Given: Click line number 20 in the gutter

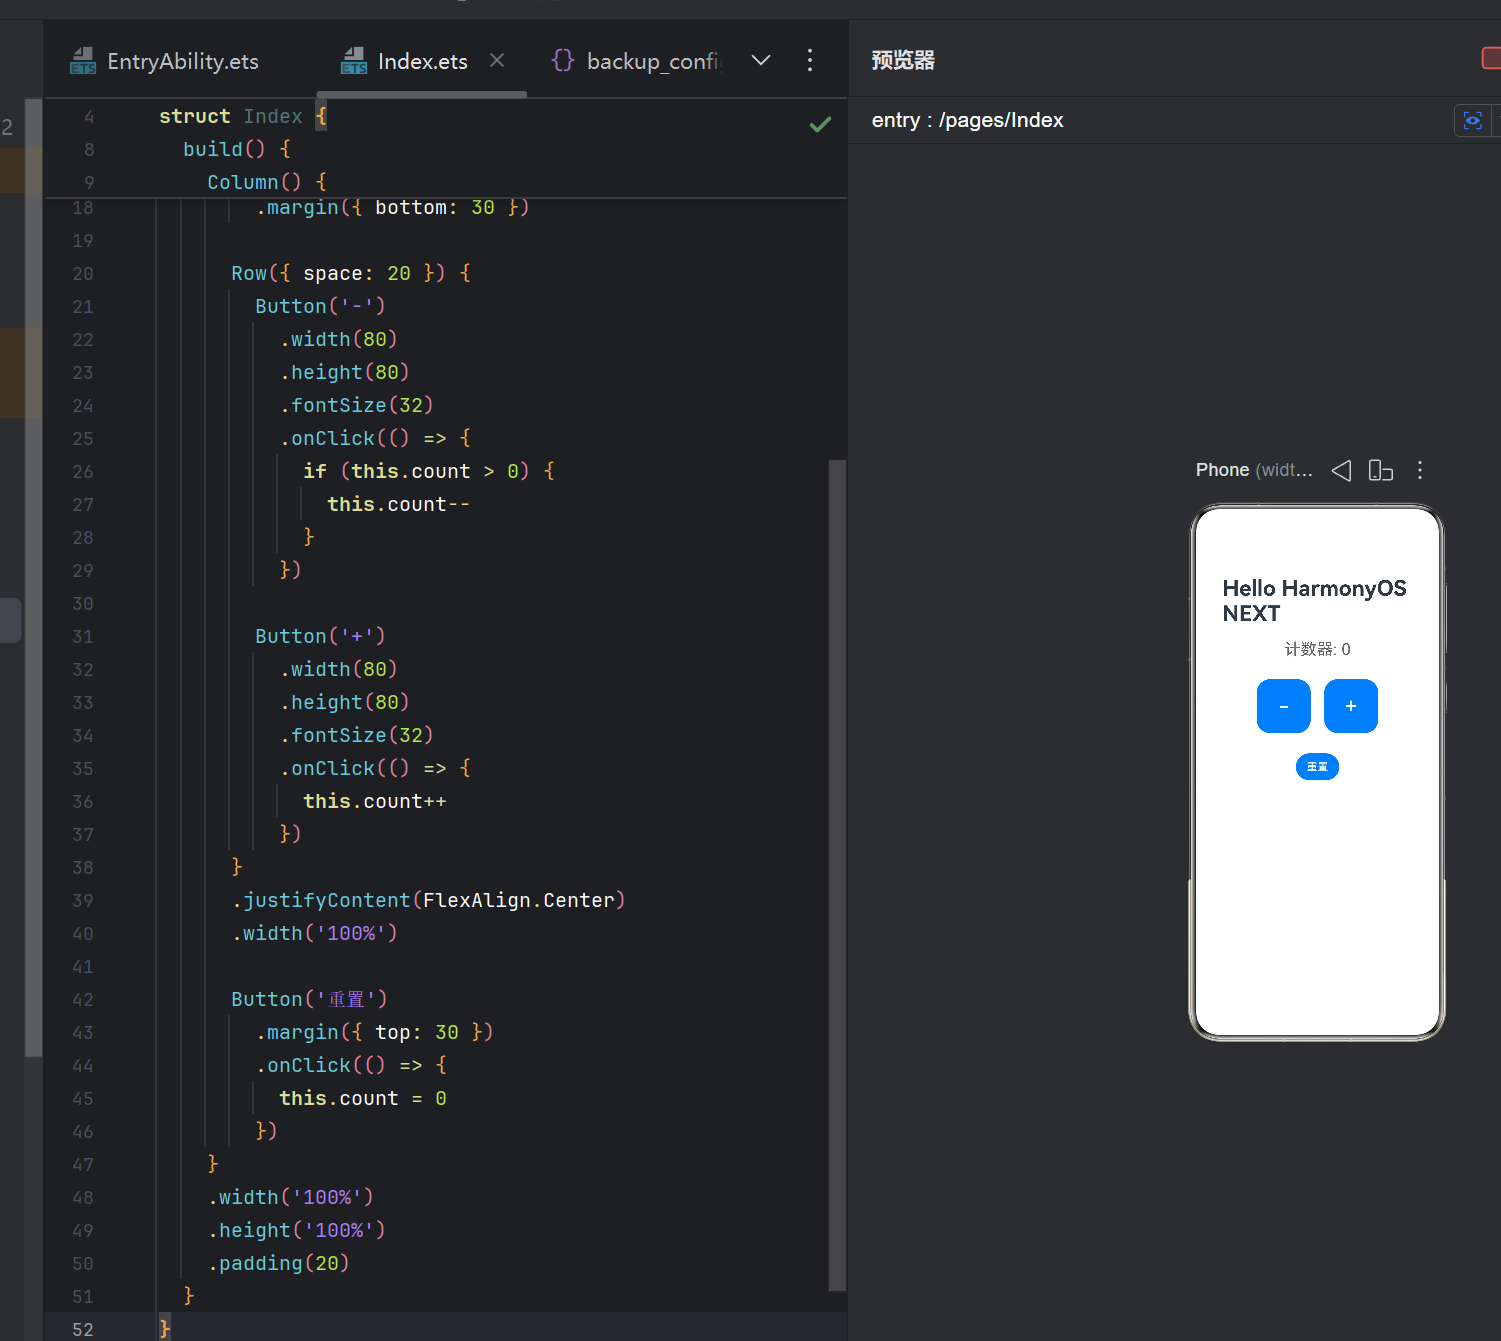Looking at the screenshot, I should point(83,274).
